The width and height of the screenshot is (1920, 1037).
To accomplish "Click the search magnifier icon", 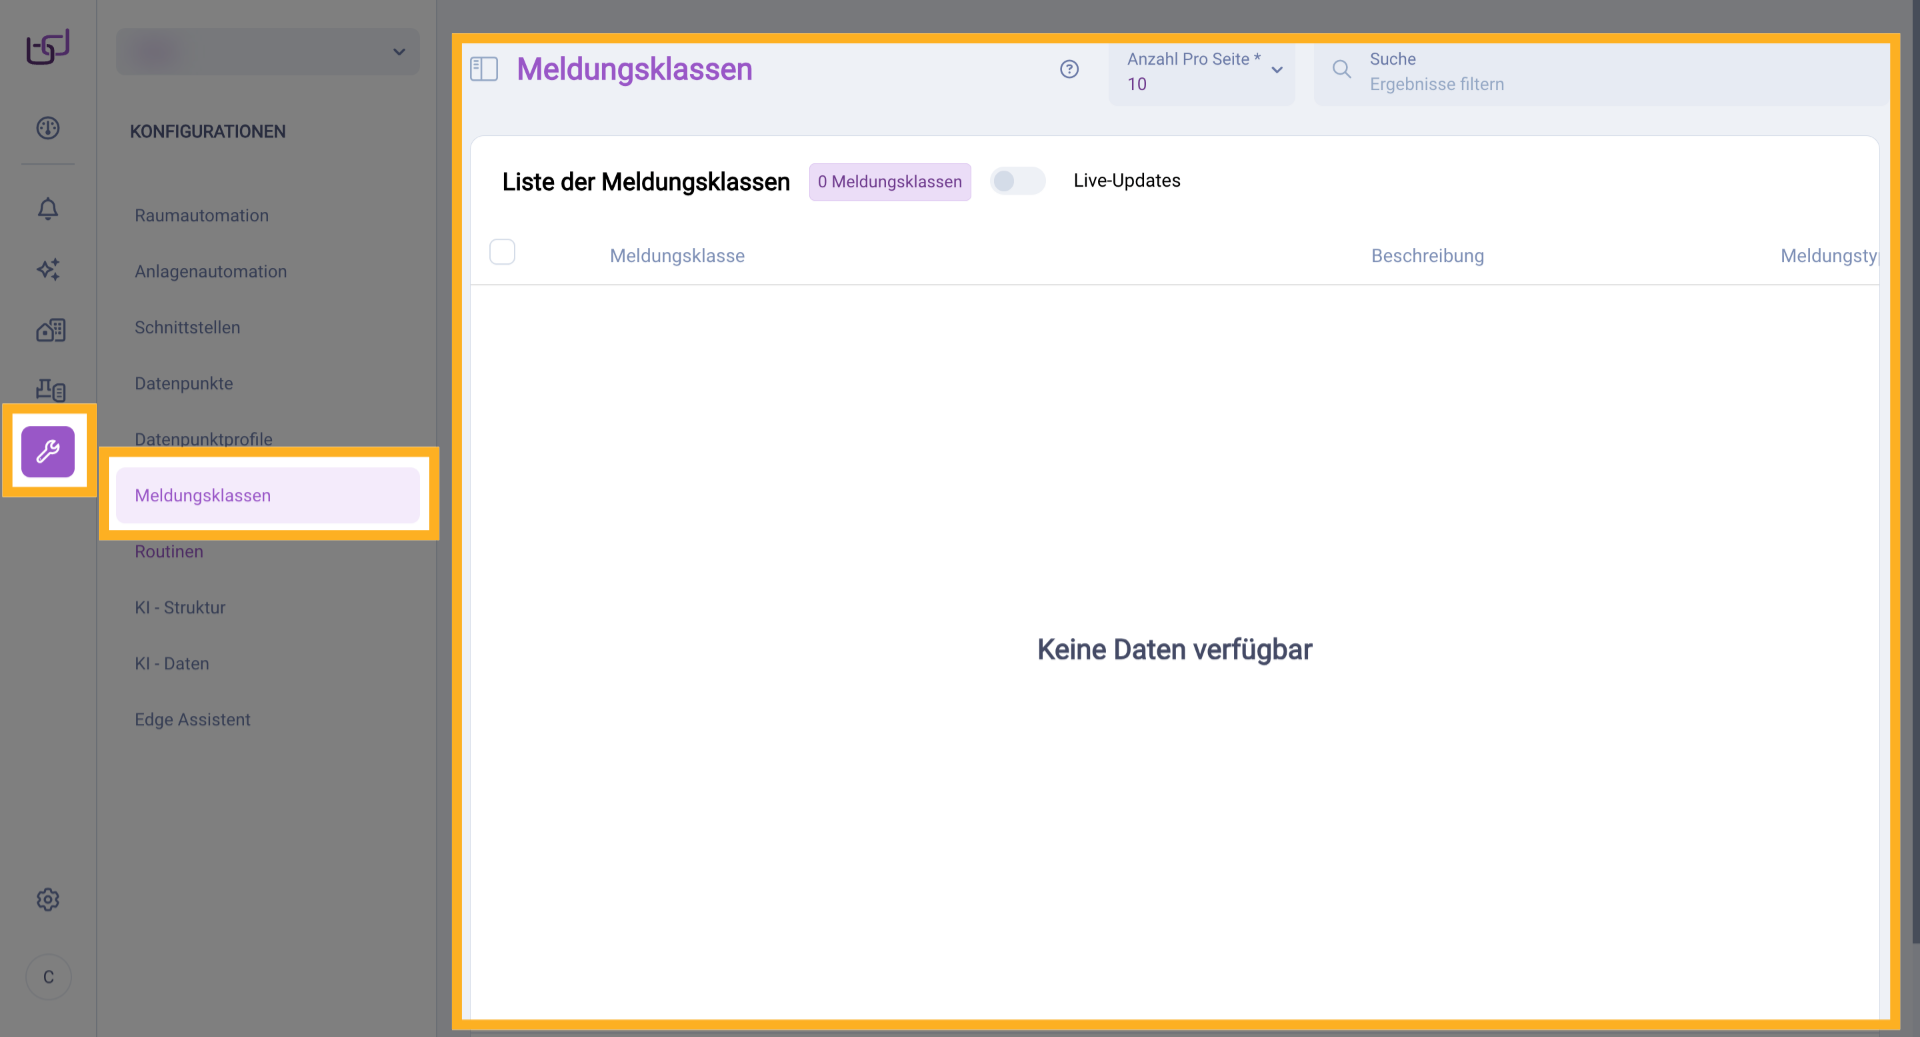I will click(1340, 70).
